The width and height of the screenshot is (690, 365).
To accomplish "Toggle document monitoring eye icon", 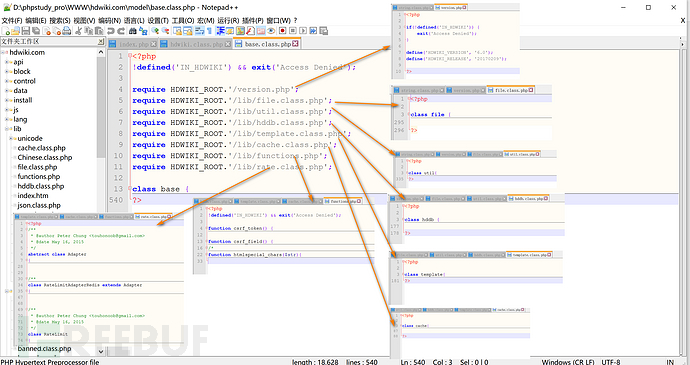I will tap(271, 31).
